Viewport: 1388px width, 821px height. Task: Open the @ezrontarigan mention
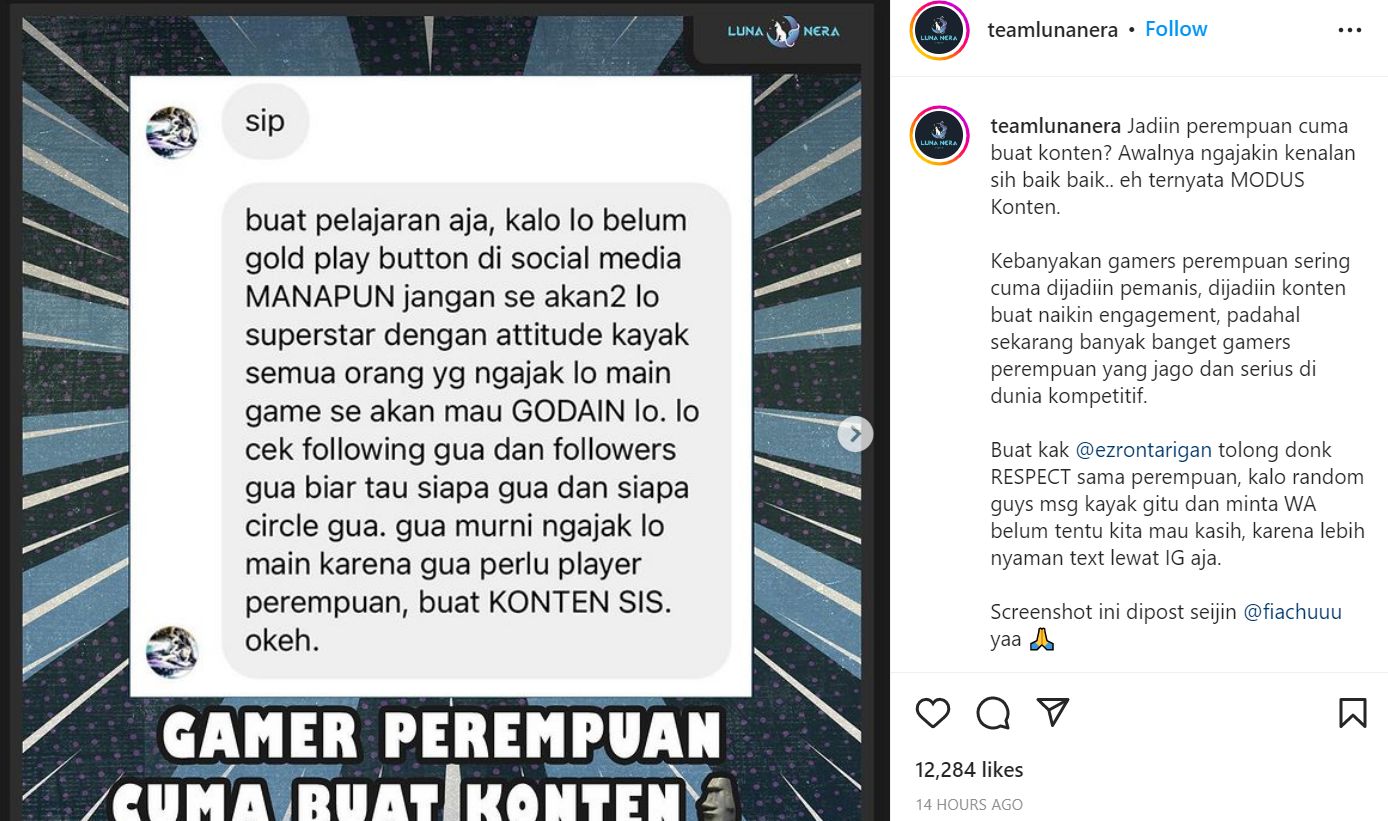[1143, 450]
